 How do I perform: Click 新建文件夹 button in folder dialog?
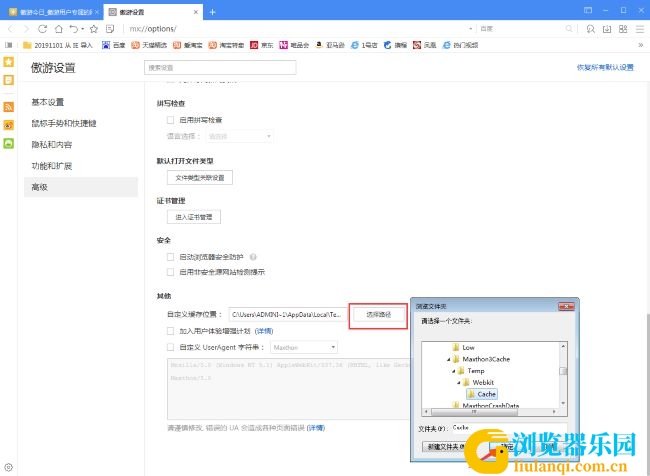[x=446, y=447]
